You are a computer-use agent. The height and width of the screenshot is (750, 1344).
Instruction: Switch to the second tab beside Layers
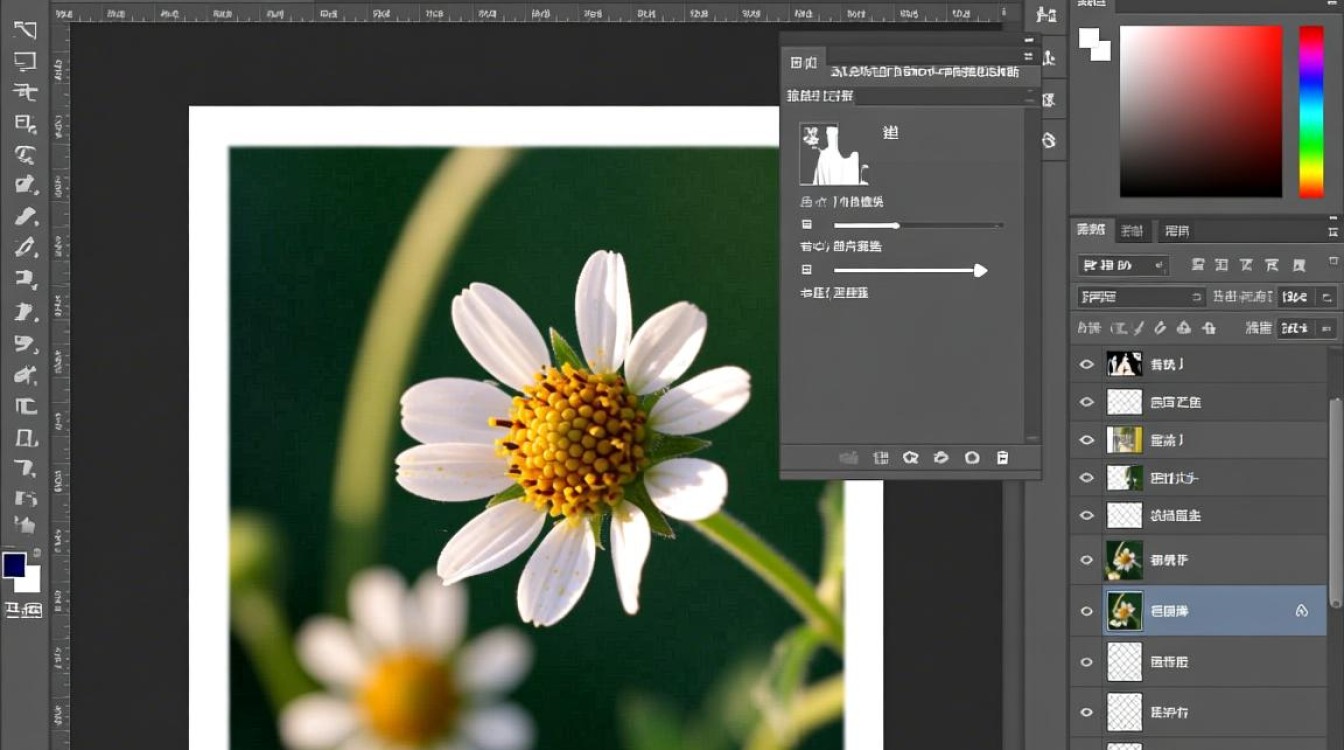point(1131,231)
